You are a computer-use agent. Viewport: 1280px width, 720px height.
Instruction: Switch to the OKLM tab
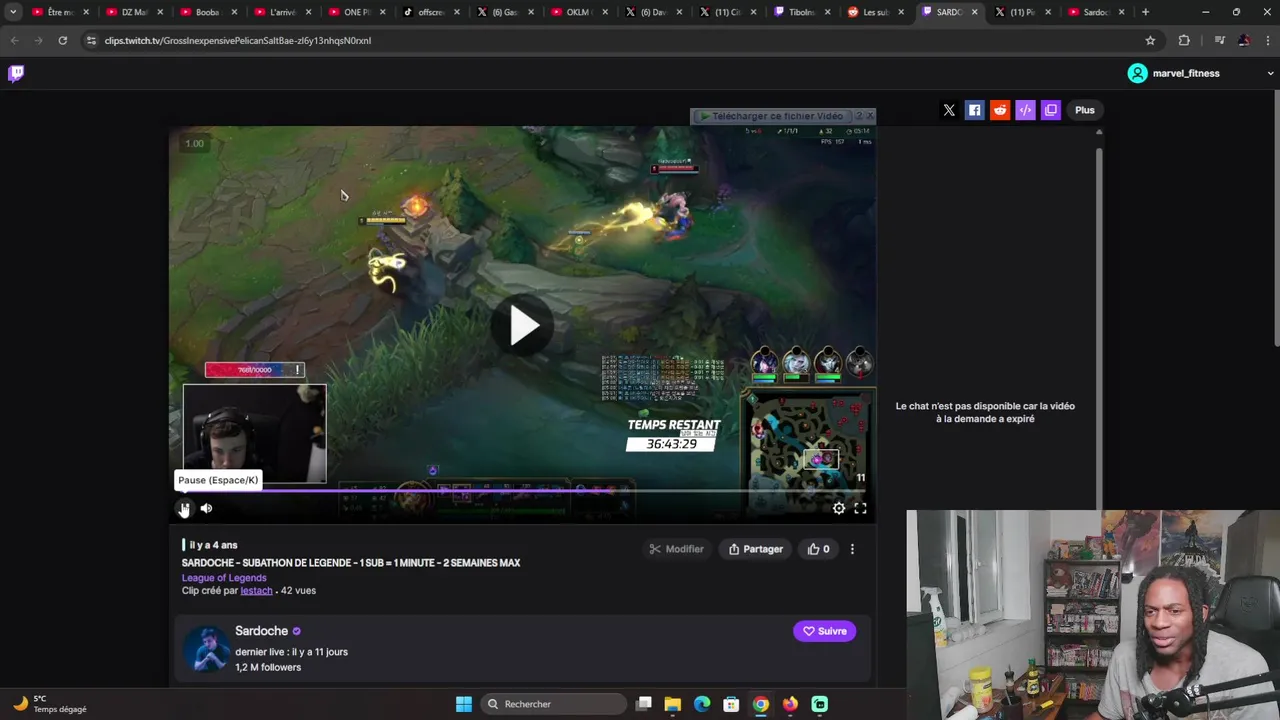(x=578, y=12)
